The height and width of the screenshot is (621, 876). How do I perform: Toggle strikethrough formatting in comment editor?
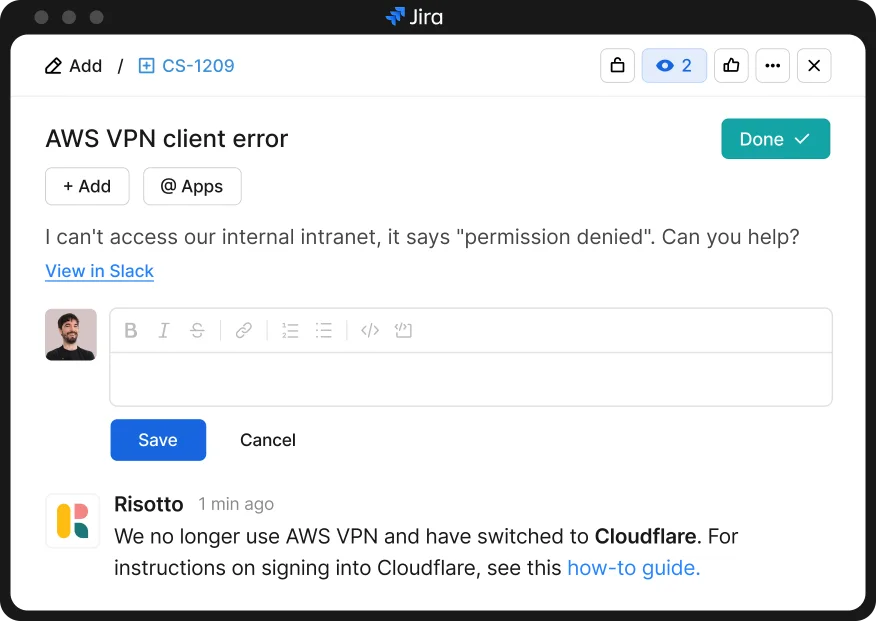(x=197, y=331)
